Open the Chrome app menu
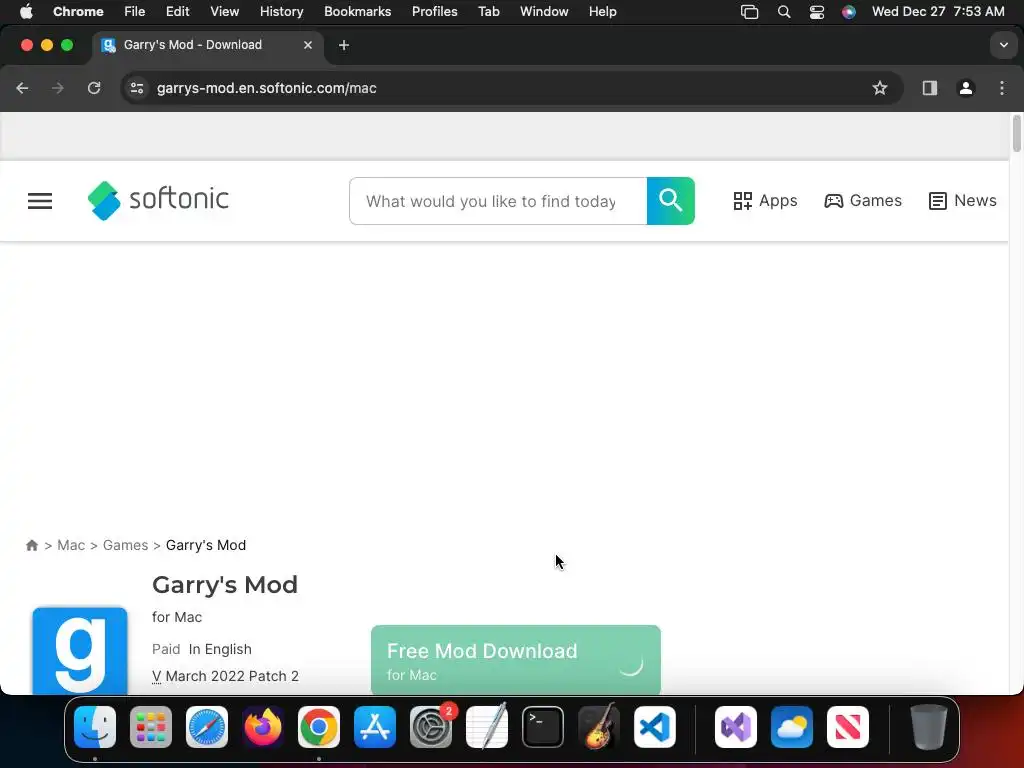The image size is (1024, 768). (78, 12)
